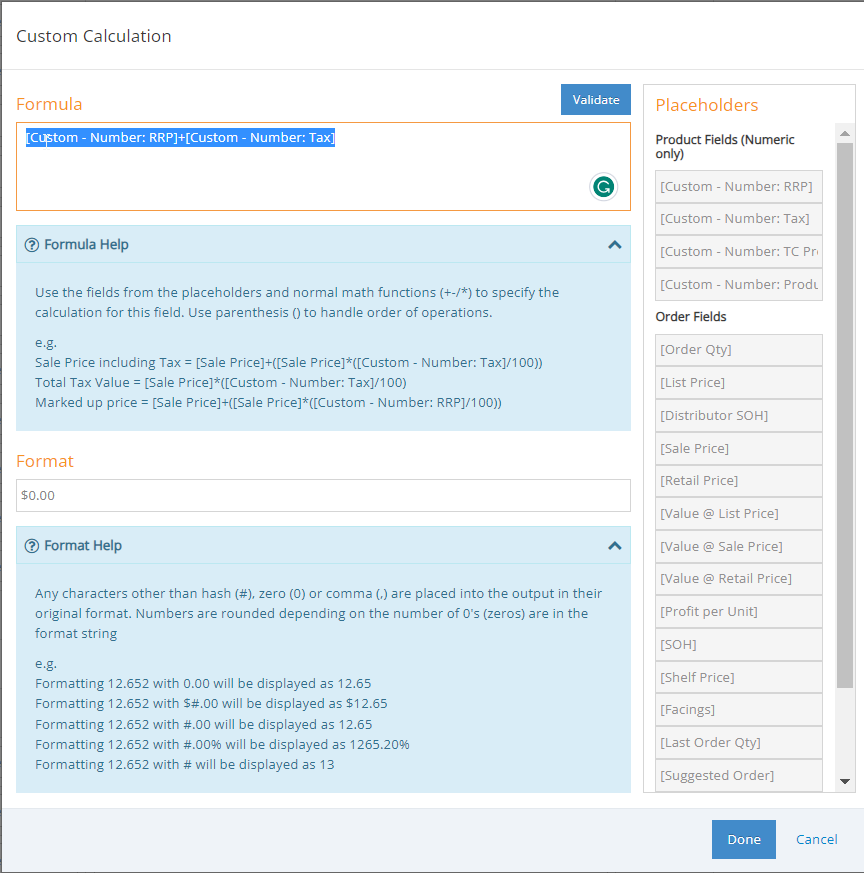Insert the [SOH] placeholder
The height and width of the screenshot is (873, 864).
[x=739, y=644]
